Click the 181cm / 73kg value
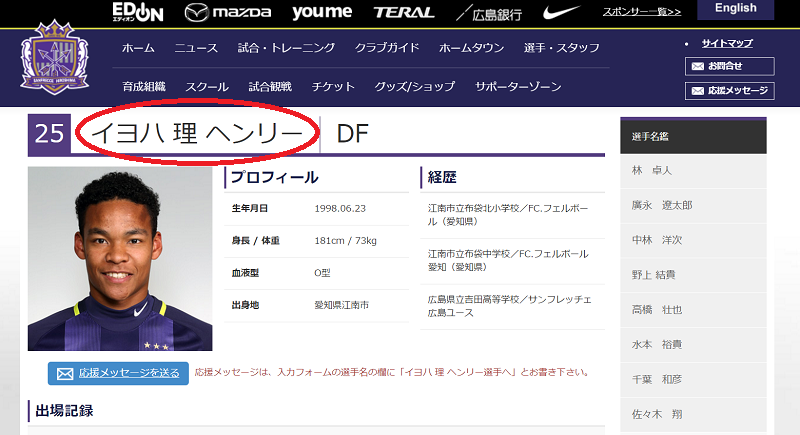The image size is (800, 435). [345, 241]
